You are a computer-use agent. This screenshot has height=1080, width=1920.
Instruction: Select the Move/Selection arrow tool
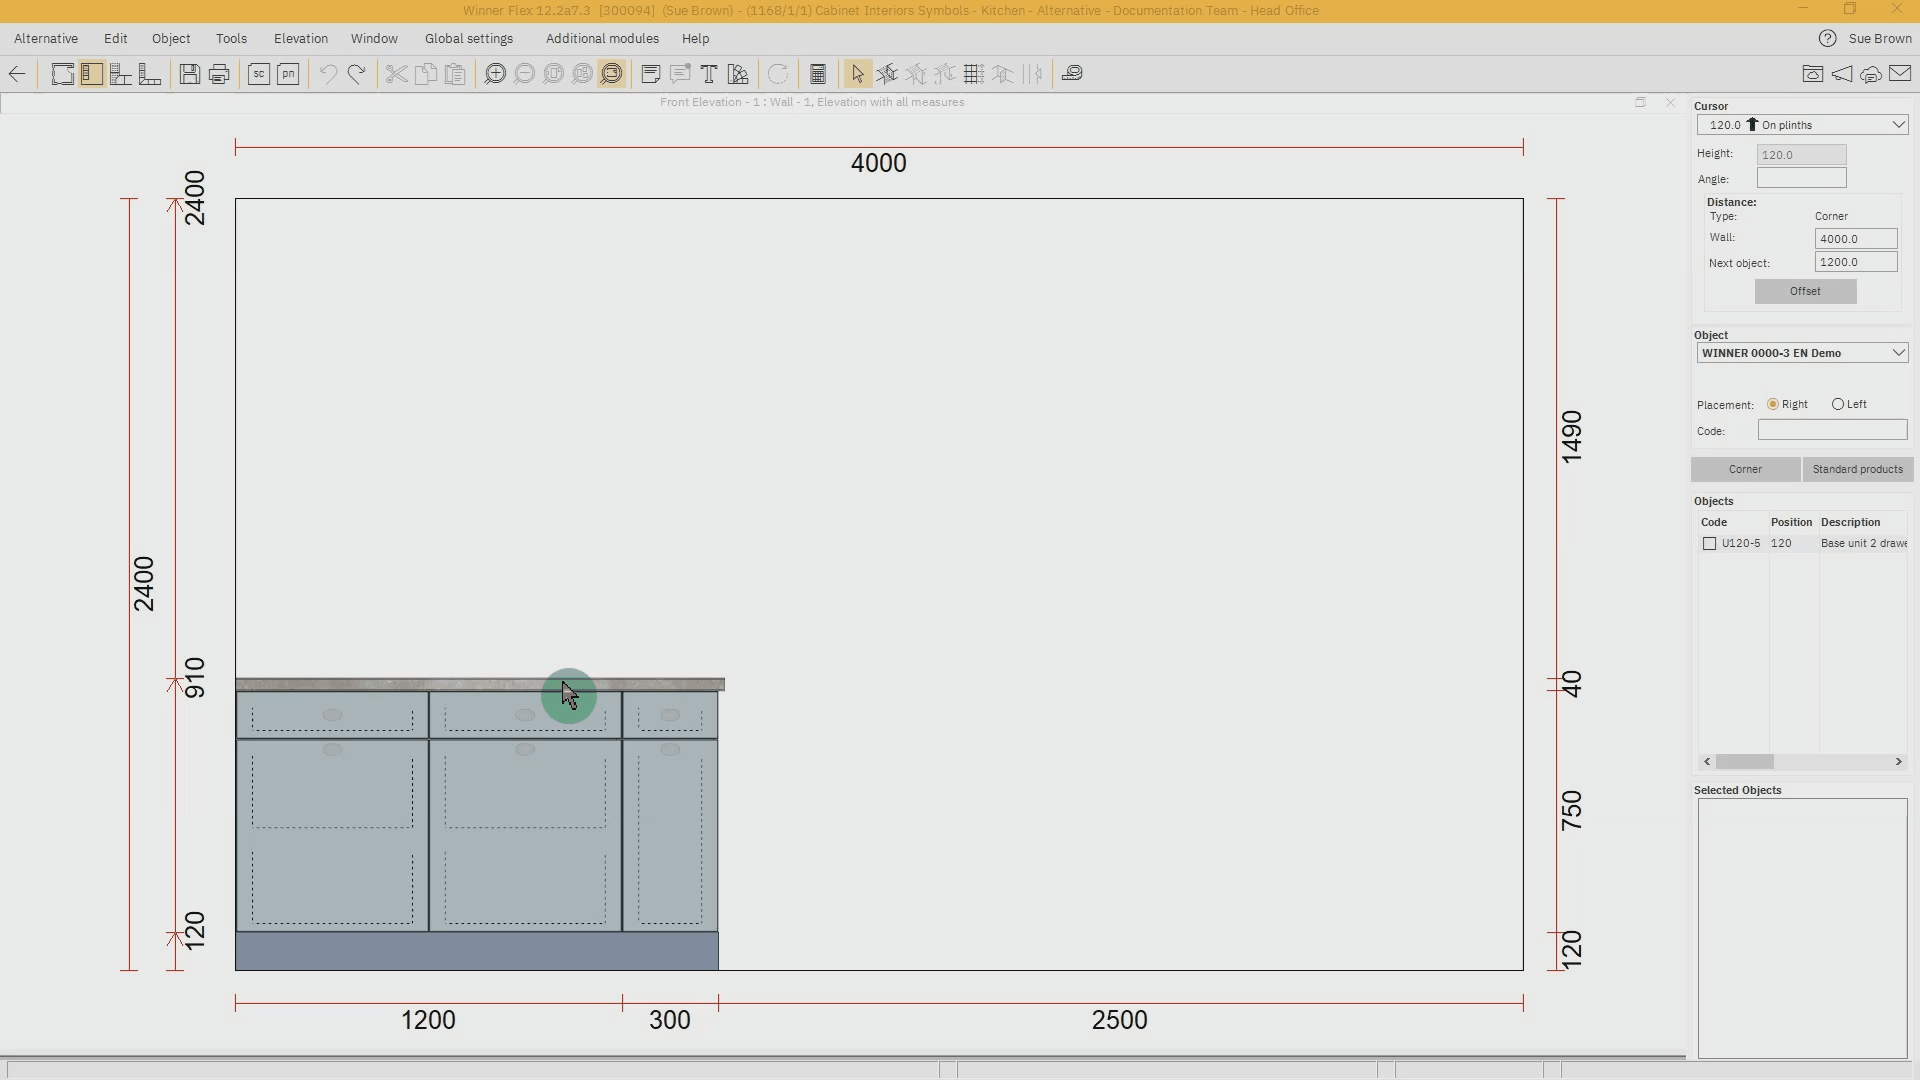(857, 73)
